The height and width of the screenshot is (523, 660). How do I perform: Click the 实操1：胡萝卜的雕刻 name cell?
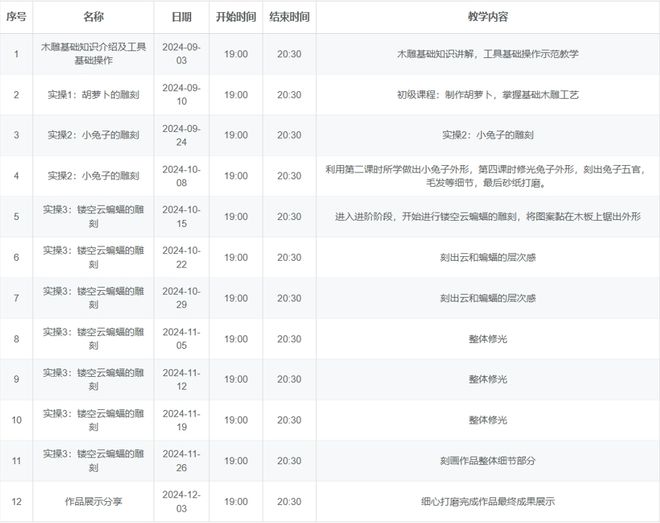point(92,95)
